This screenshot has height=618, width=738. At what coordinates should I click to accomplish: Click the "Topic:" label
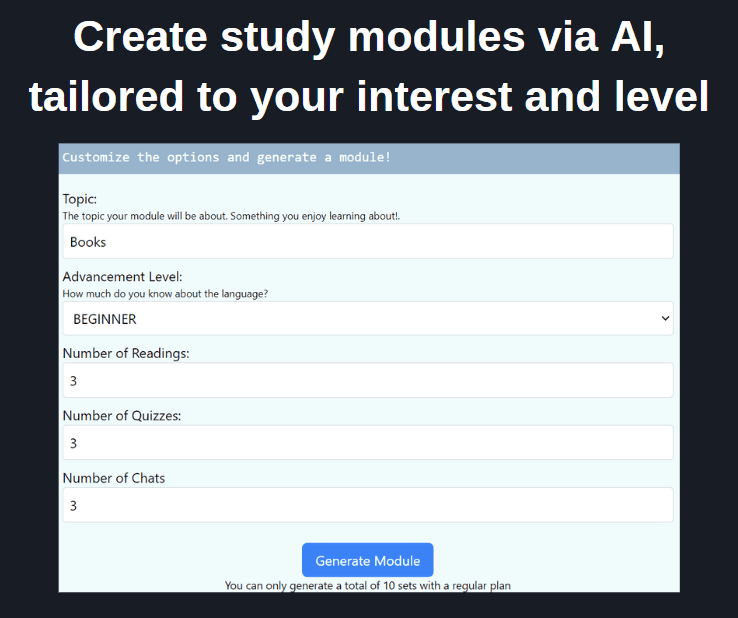click(80, 199)
